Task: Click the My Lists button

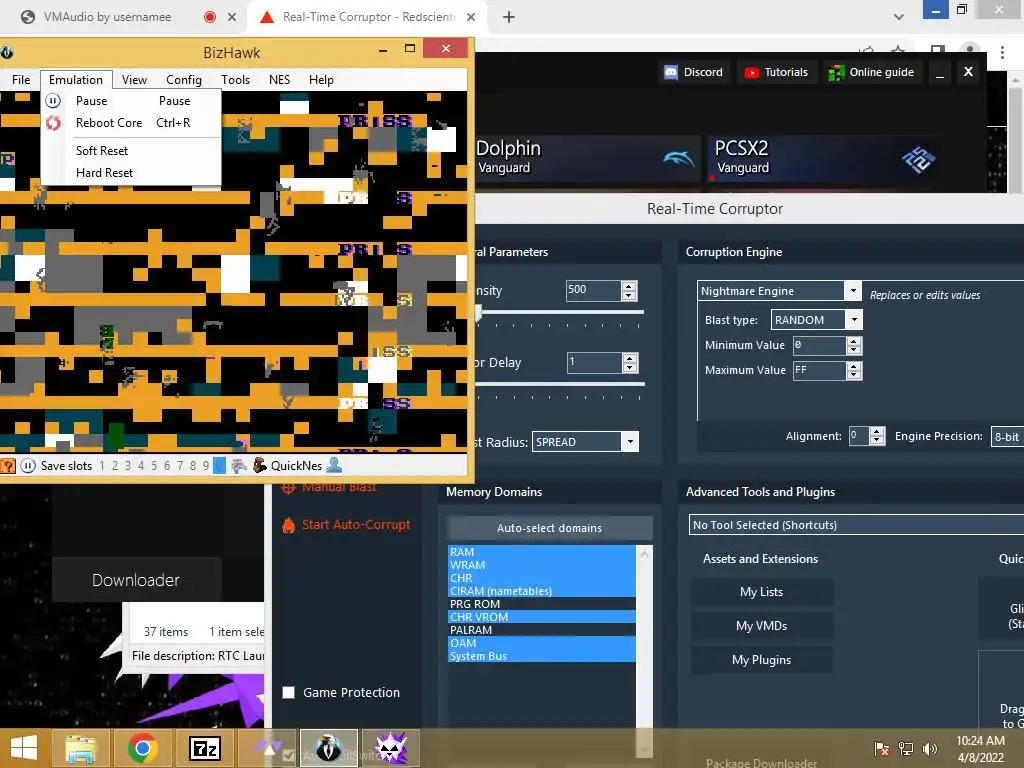Action: tap(761, 592)
